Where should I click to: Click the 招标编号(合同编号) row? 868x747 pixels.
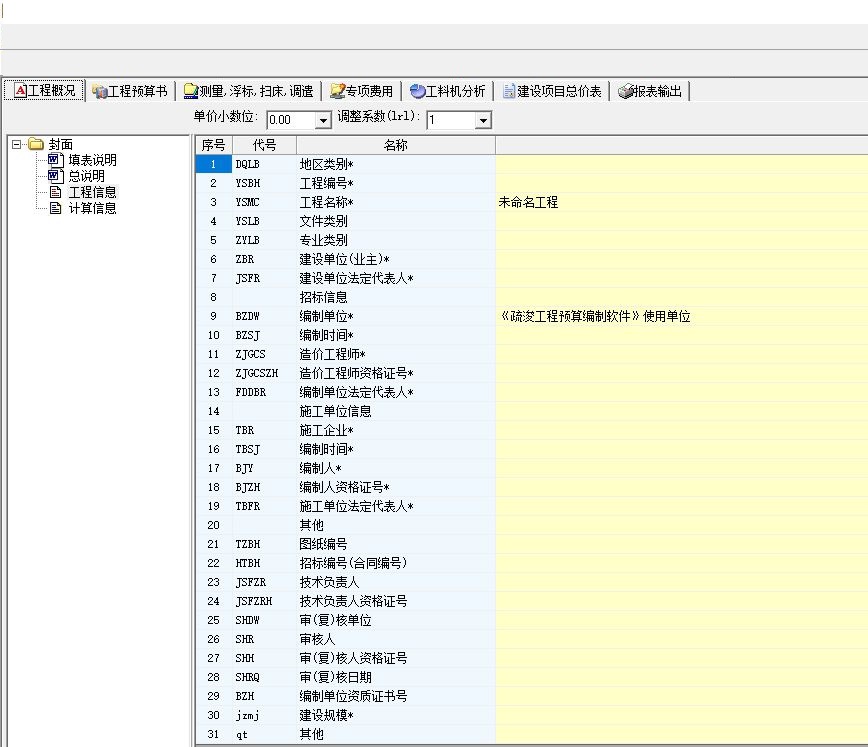pos(531,563)
